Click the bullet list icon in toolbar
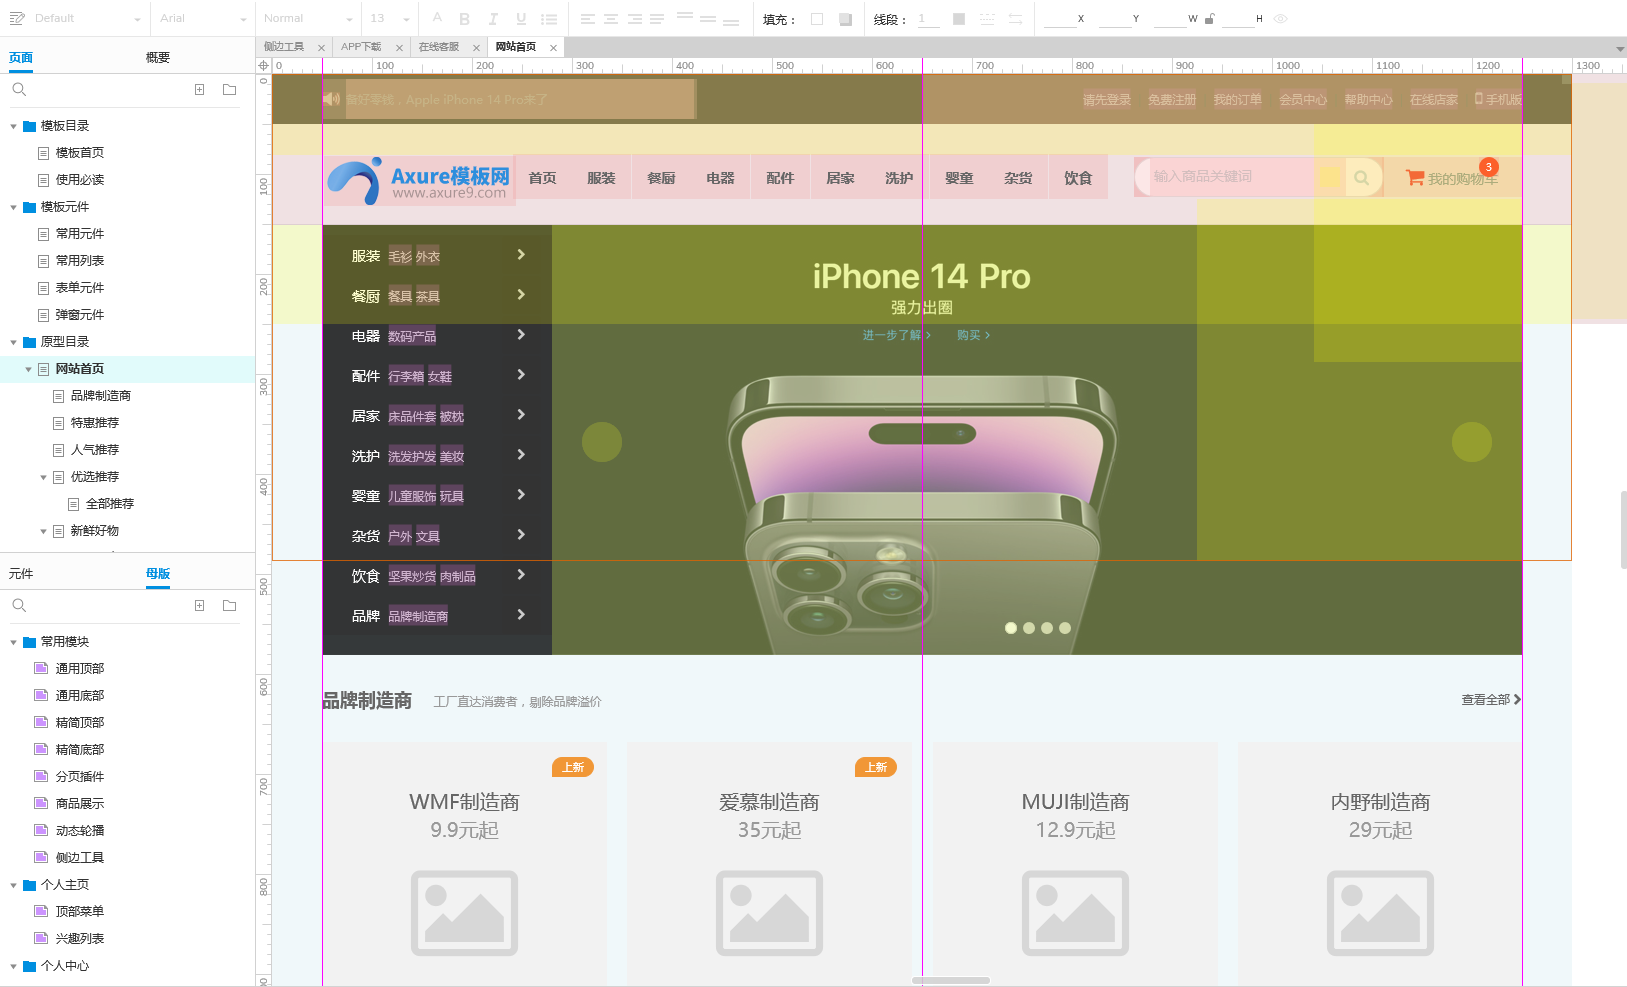 click(549, 19)
